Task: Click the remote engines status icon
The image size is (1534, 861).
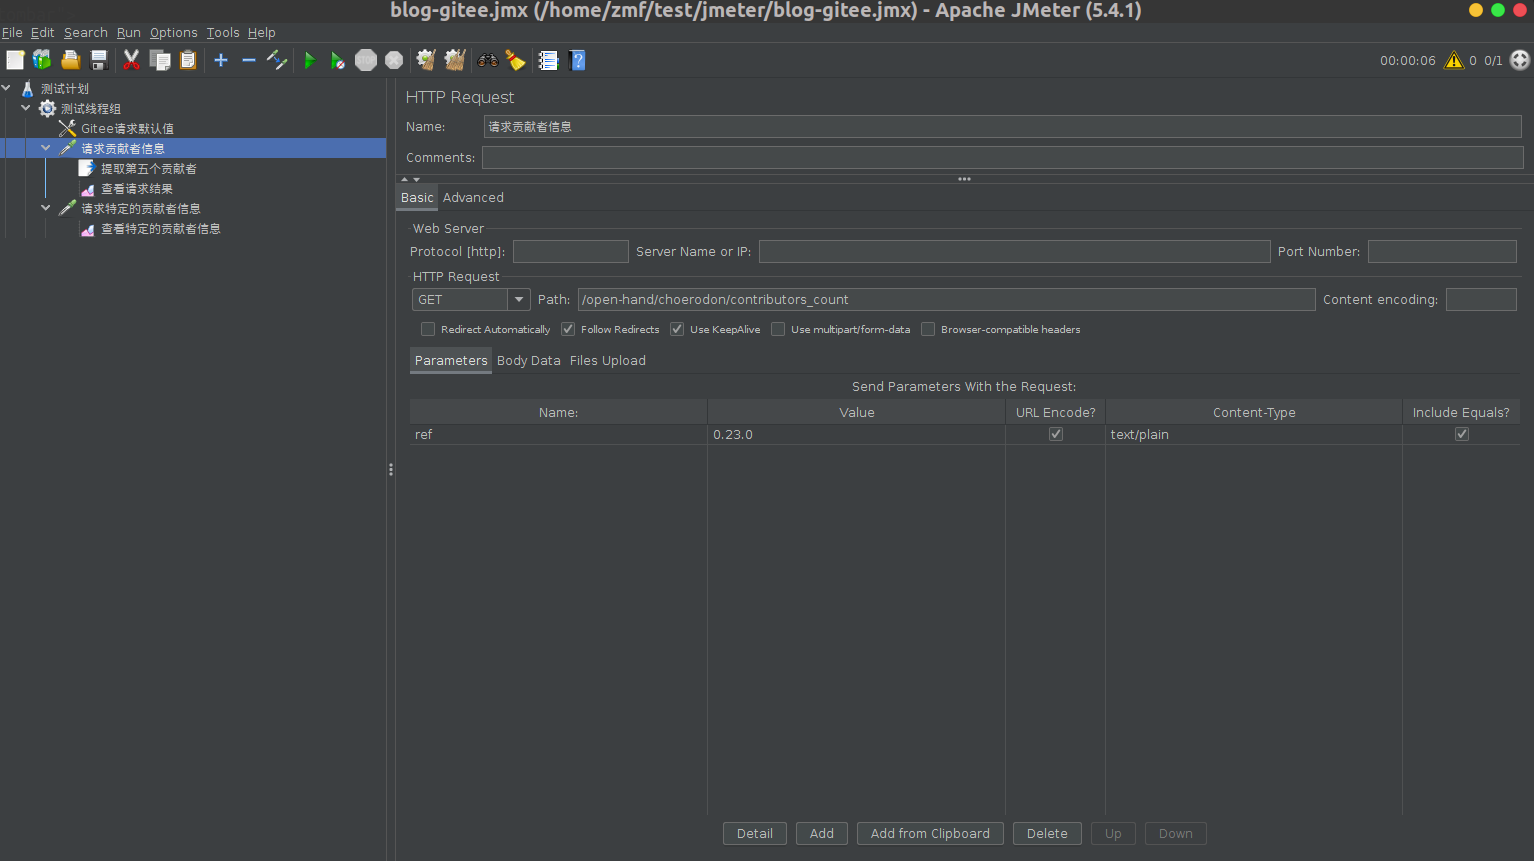Action: (1520, 60)
